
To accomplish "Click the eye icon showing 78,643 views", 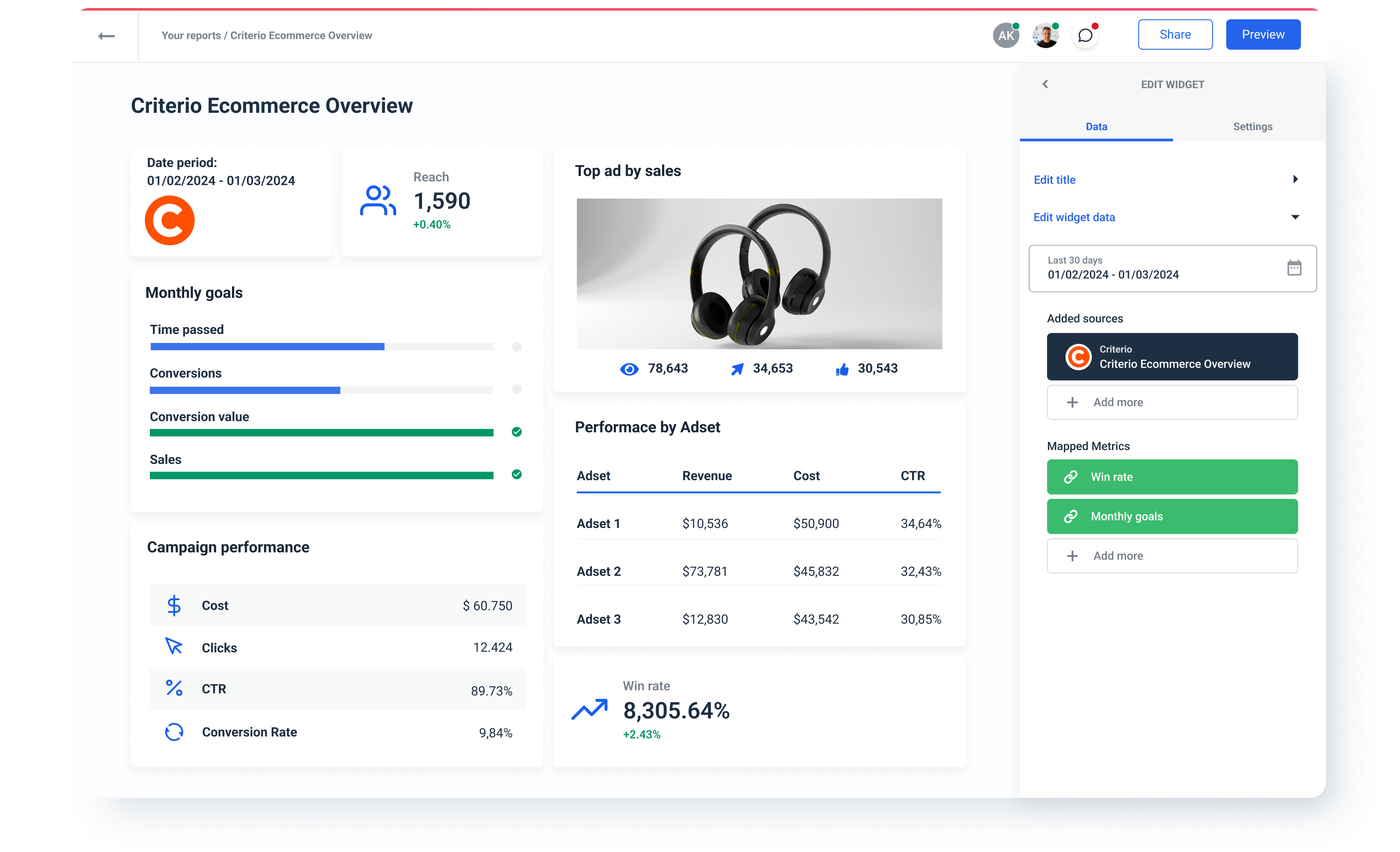I will (x=629, y=368).
